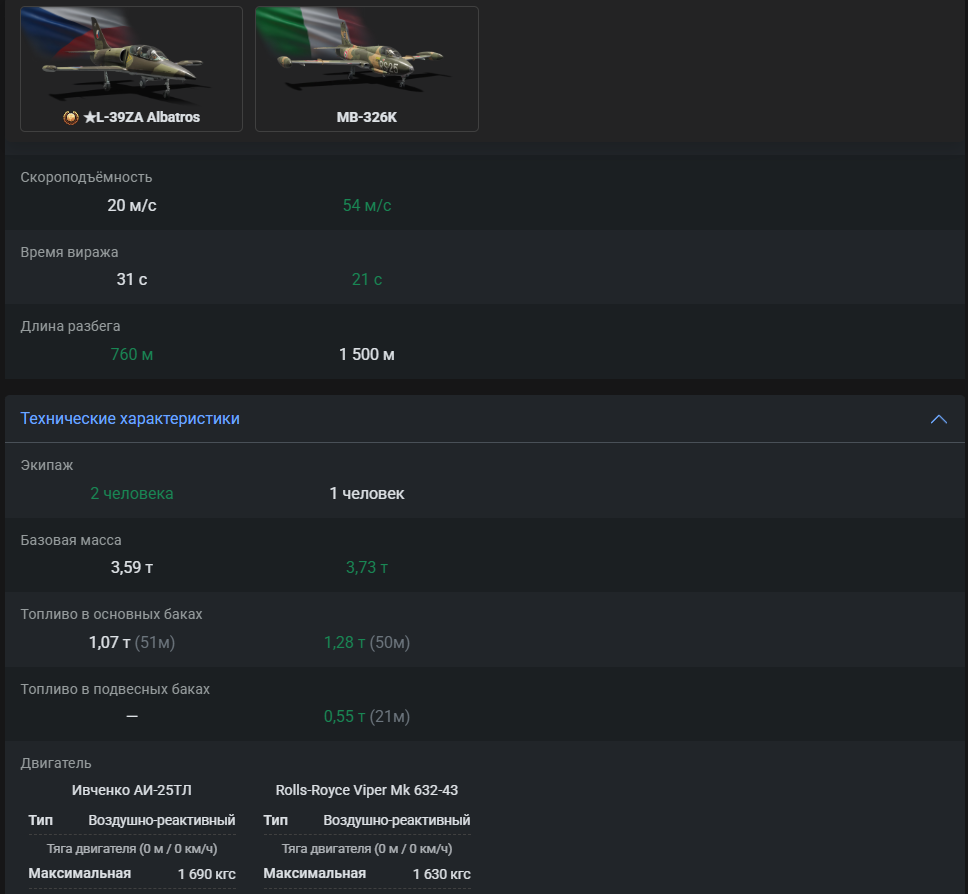The image size is (968, 894).
Task: Click the 54 м/с climb rate value
Action: [x=367, y=206]
